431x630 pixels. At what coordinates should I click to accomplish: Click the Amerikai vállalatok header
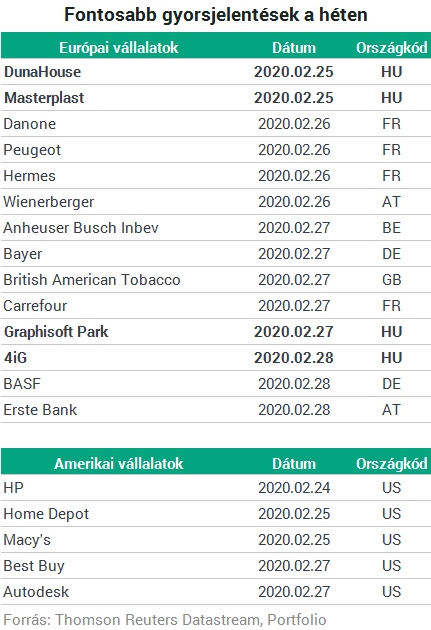pos(119,464)
